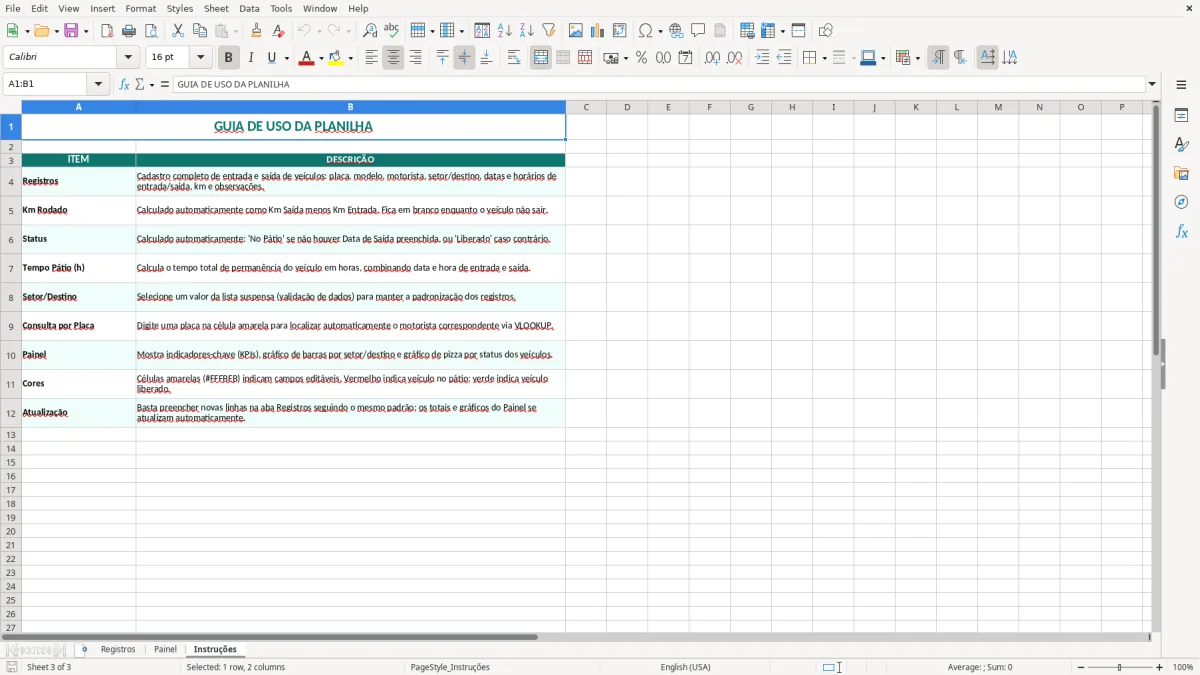The width and height of the screenshot is (1200, 675).
Task: Switch to the Registros sheet tab
Action: [118, 649]
